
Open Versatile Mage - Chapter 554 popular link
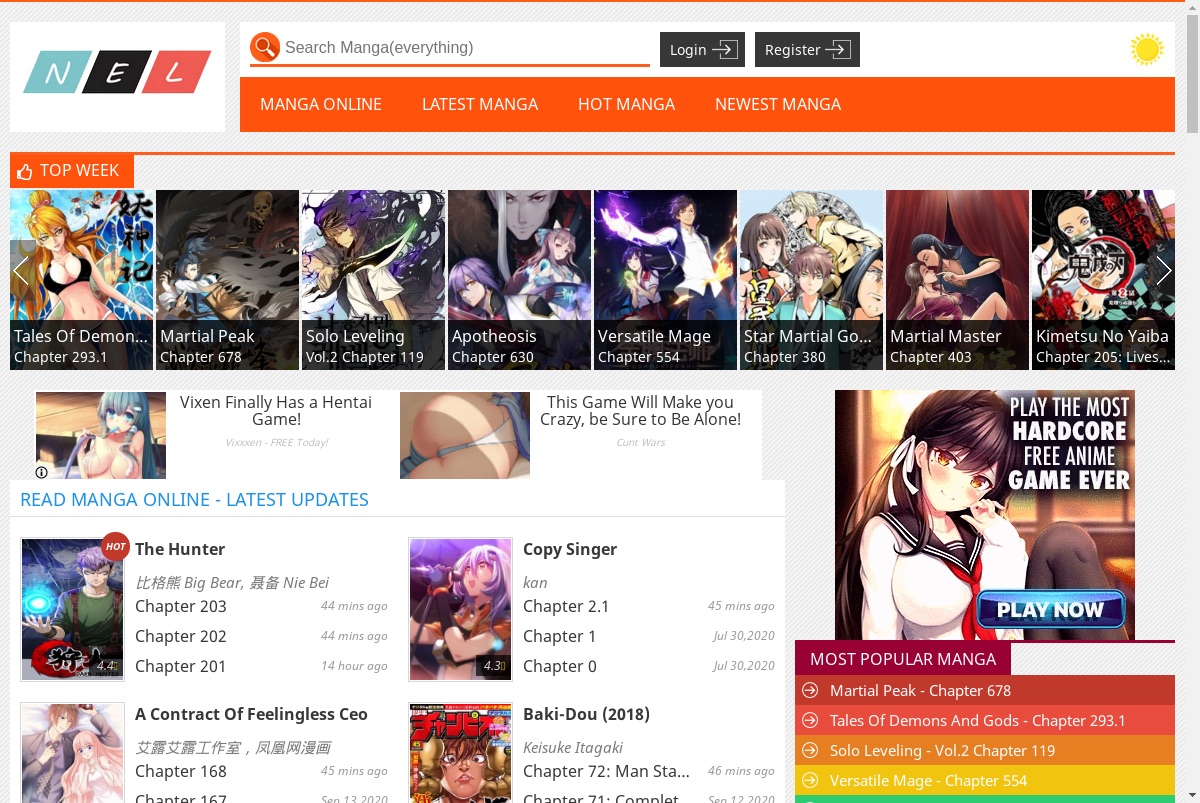pyautogui.click(x=928, y=781)
